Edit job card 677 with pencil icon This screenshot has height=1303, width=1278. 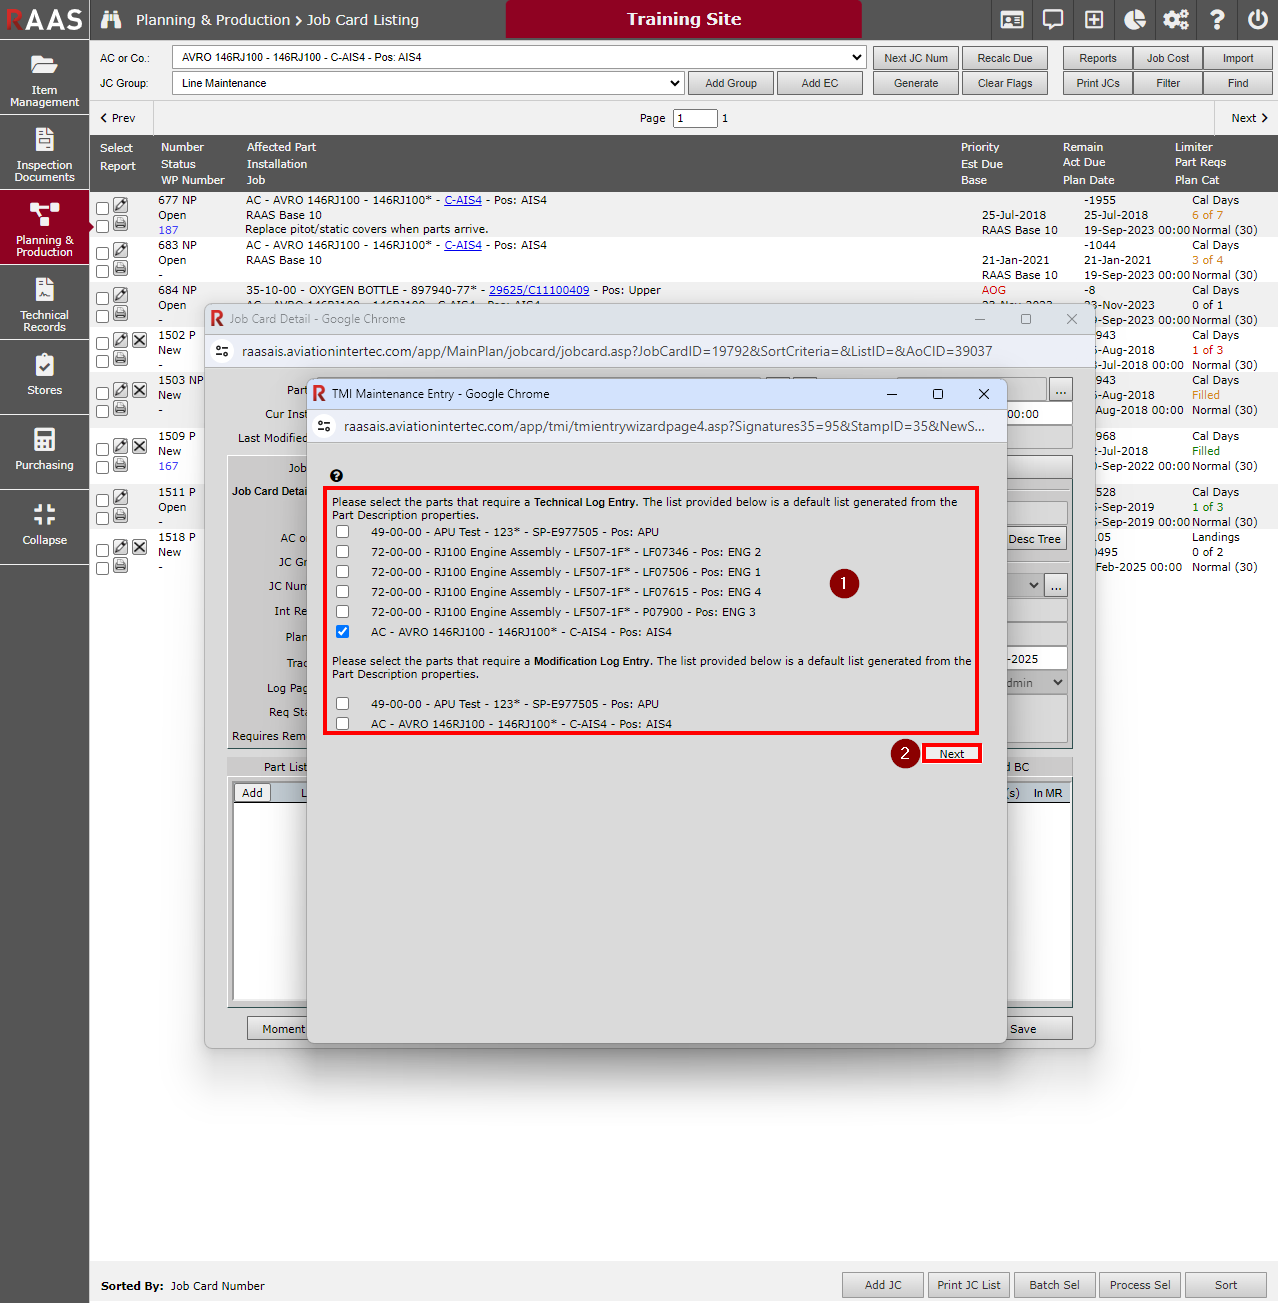point(120,205)
